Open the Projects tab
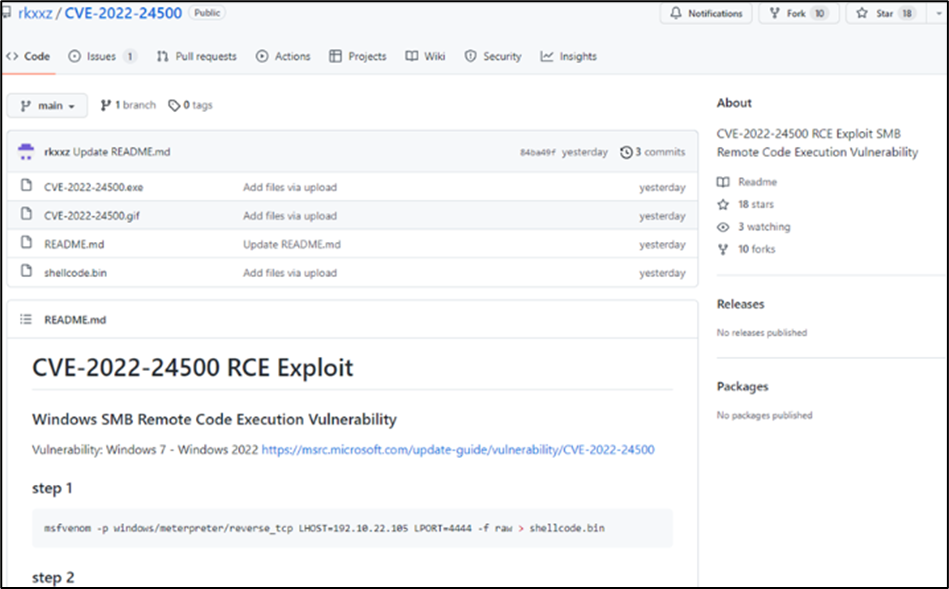The image size is (949, 589). pyautogui.click(x=358, y=56)
